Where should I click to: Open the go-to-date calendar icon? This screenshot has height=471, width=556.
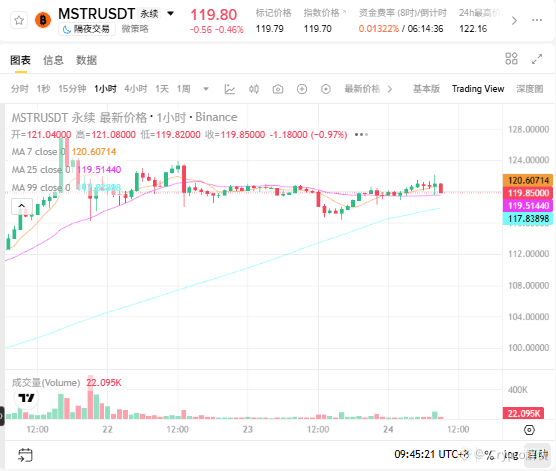click(25, 455)
